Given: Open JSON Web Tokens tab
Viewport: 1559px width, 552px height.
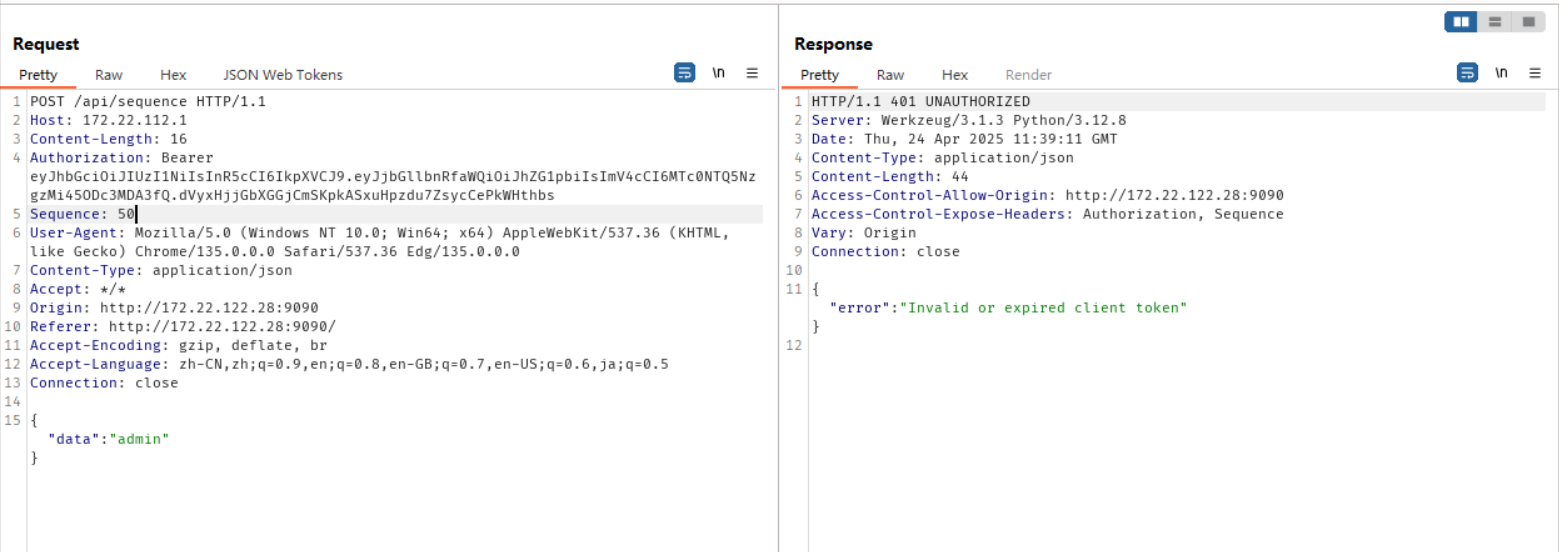Looking at the screenshot, I should click(283, 75).
